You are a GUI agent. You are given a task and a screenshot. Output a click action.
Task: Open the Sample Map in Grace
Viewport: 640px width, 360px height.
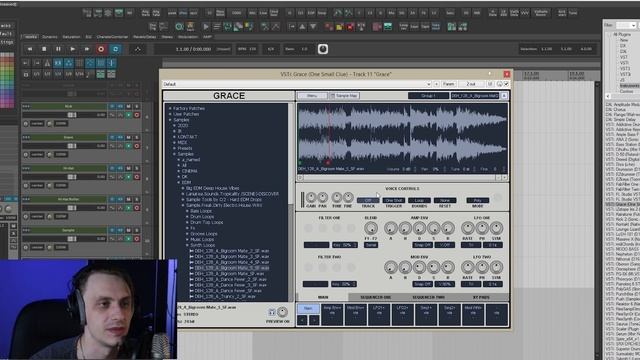[344, 96]
